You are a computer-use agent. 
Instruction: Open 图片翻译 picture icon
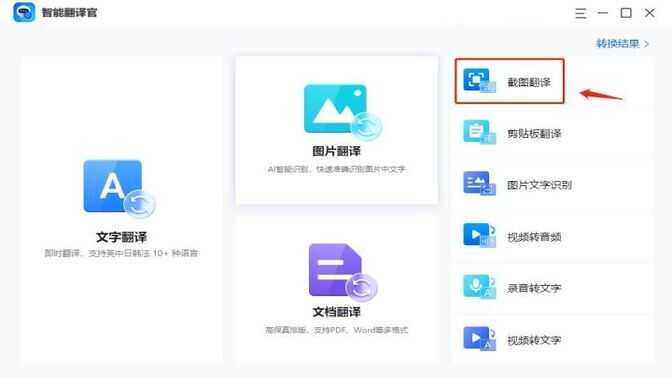point(342,112)
